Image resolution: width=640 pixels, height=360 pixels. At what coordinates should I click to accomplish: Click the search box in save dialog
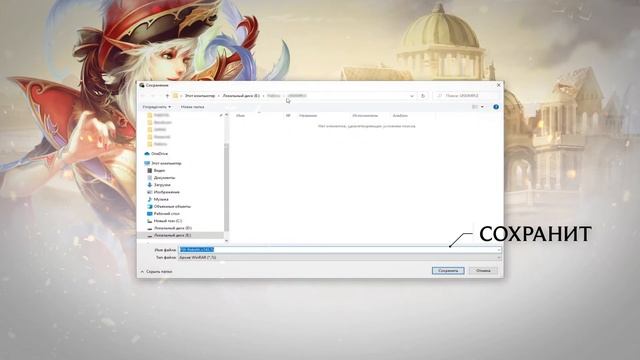467,96
